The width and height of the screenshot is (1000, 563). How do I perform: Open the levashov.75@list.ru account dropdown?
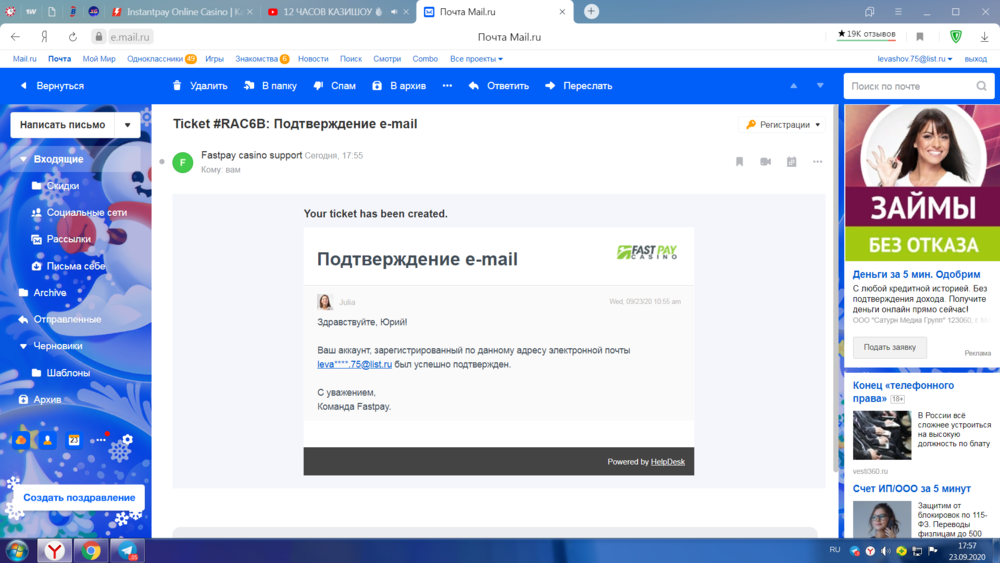[x=915, y=59]
